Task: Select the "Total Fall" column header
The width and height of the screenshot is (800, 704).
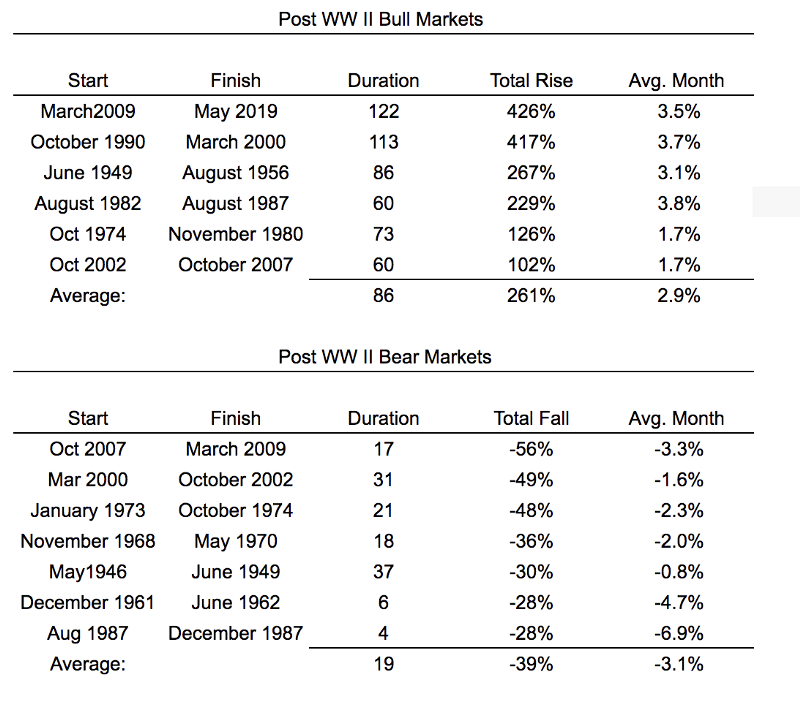Action: (x=531, y=418)
